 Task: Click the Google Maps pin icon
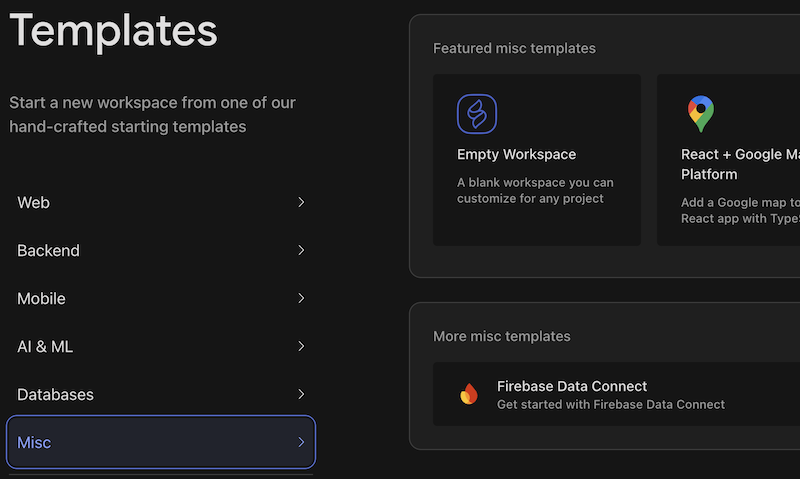click(701, 114)
